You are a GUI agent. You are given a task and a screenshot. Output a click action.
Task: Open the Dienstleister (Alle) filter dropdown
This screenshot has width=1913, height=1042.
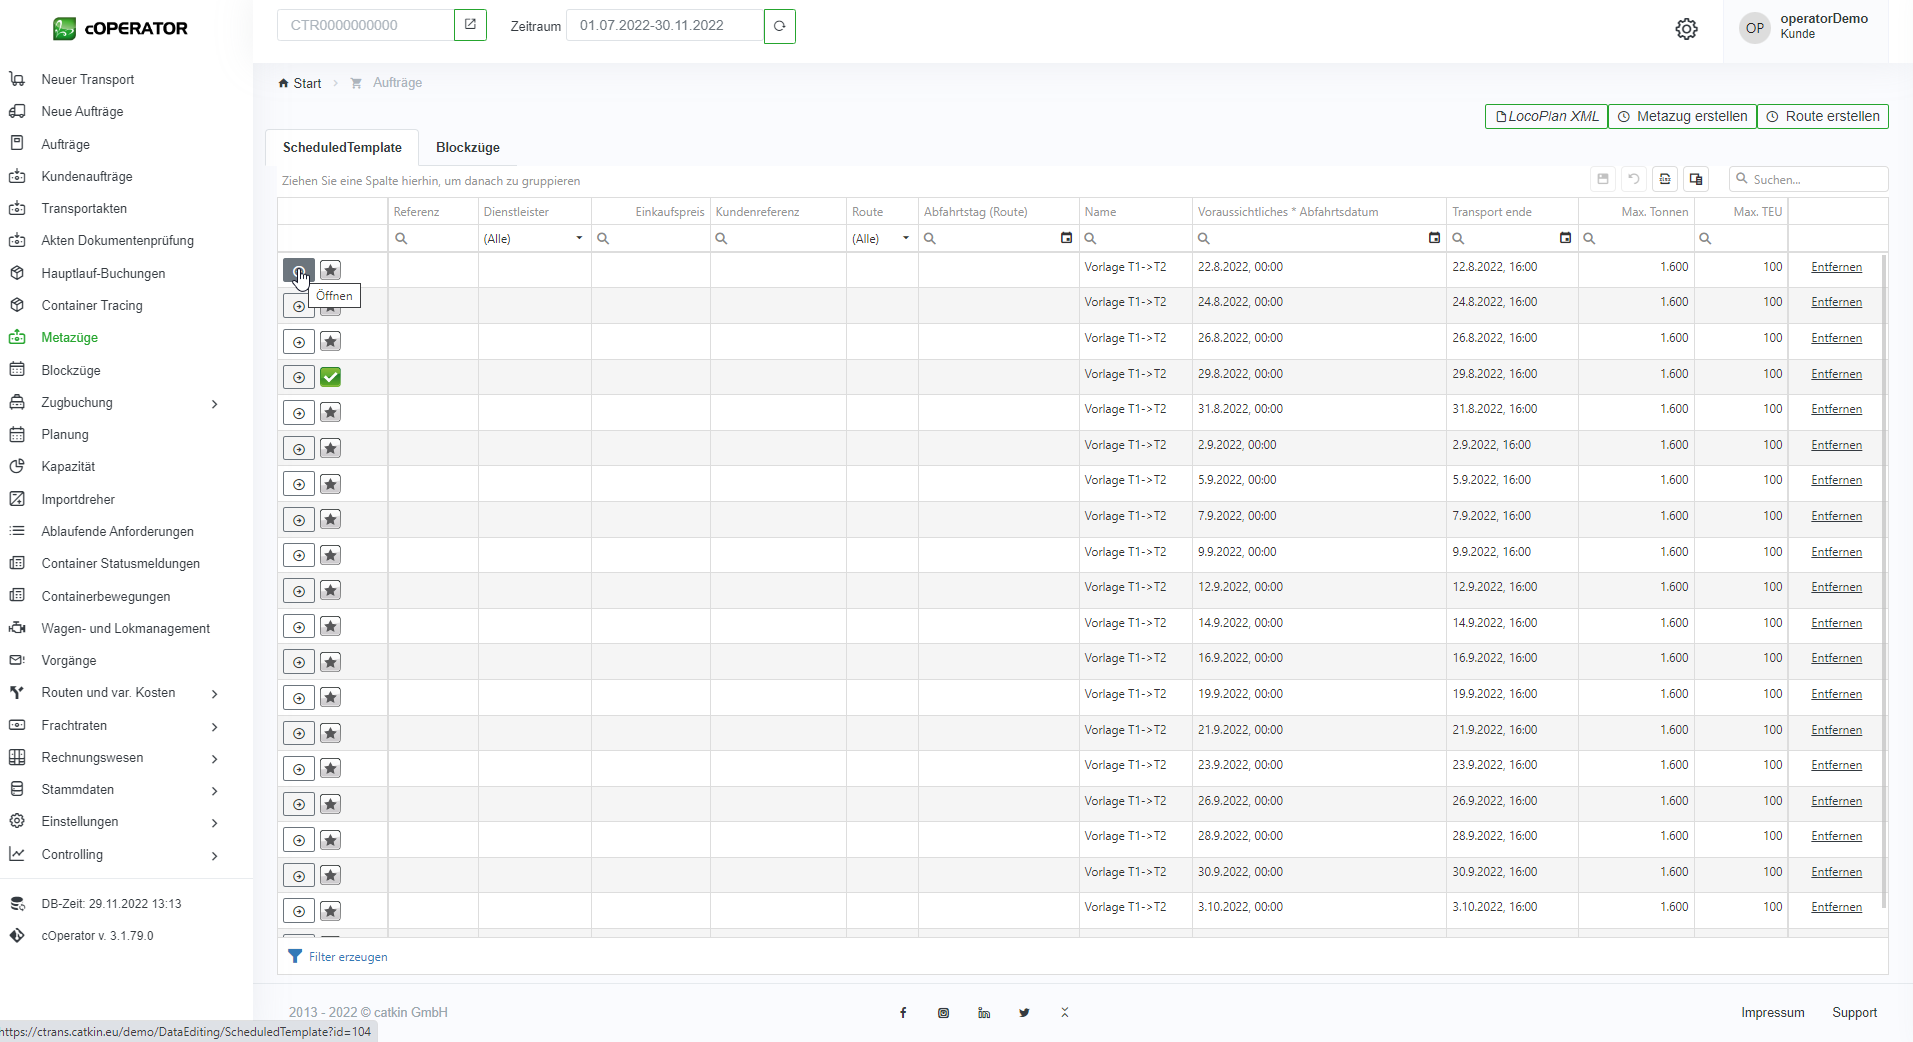pos(578,238)
